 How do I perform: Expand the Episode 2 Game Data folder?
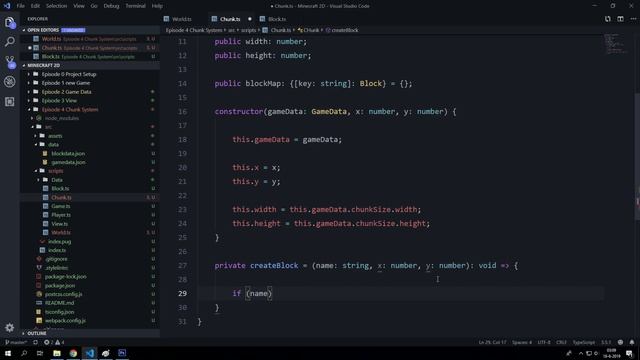point(67,92)
